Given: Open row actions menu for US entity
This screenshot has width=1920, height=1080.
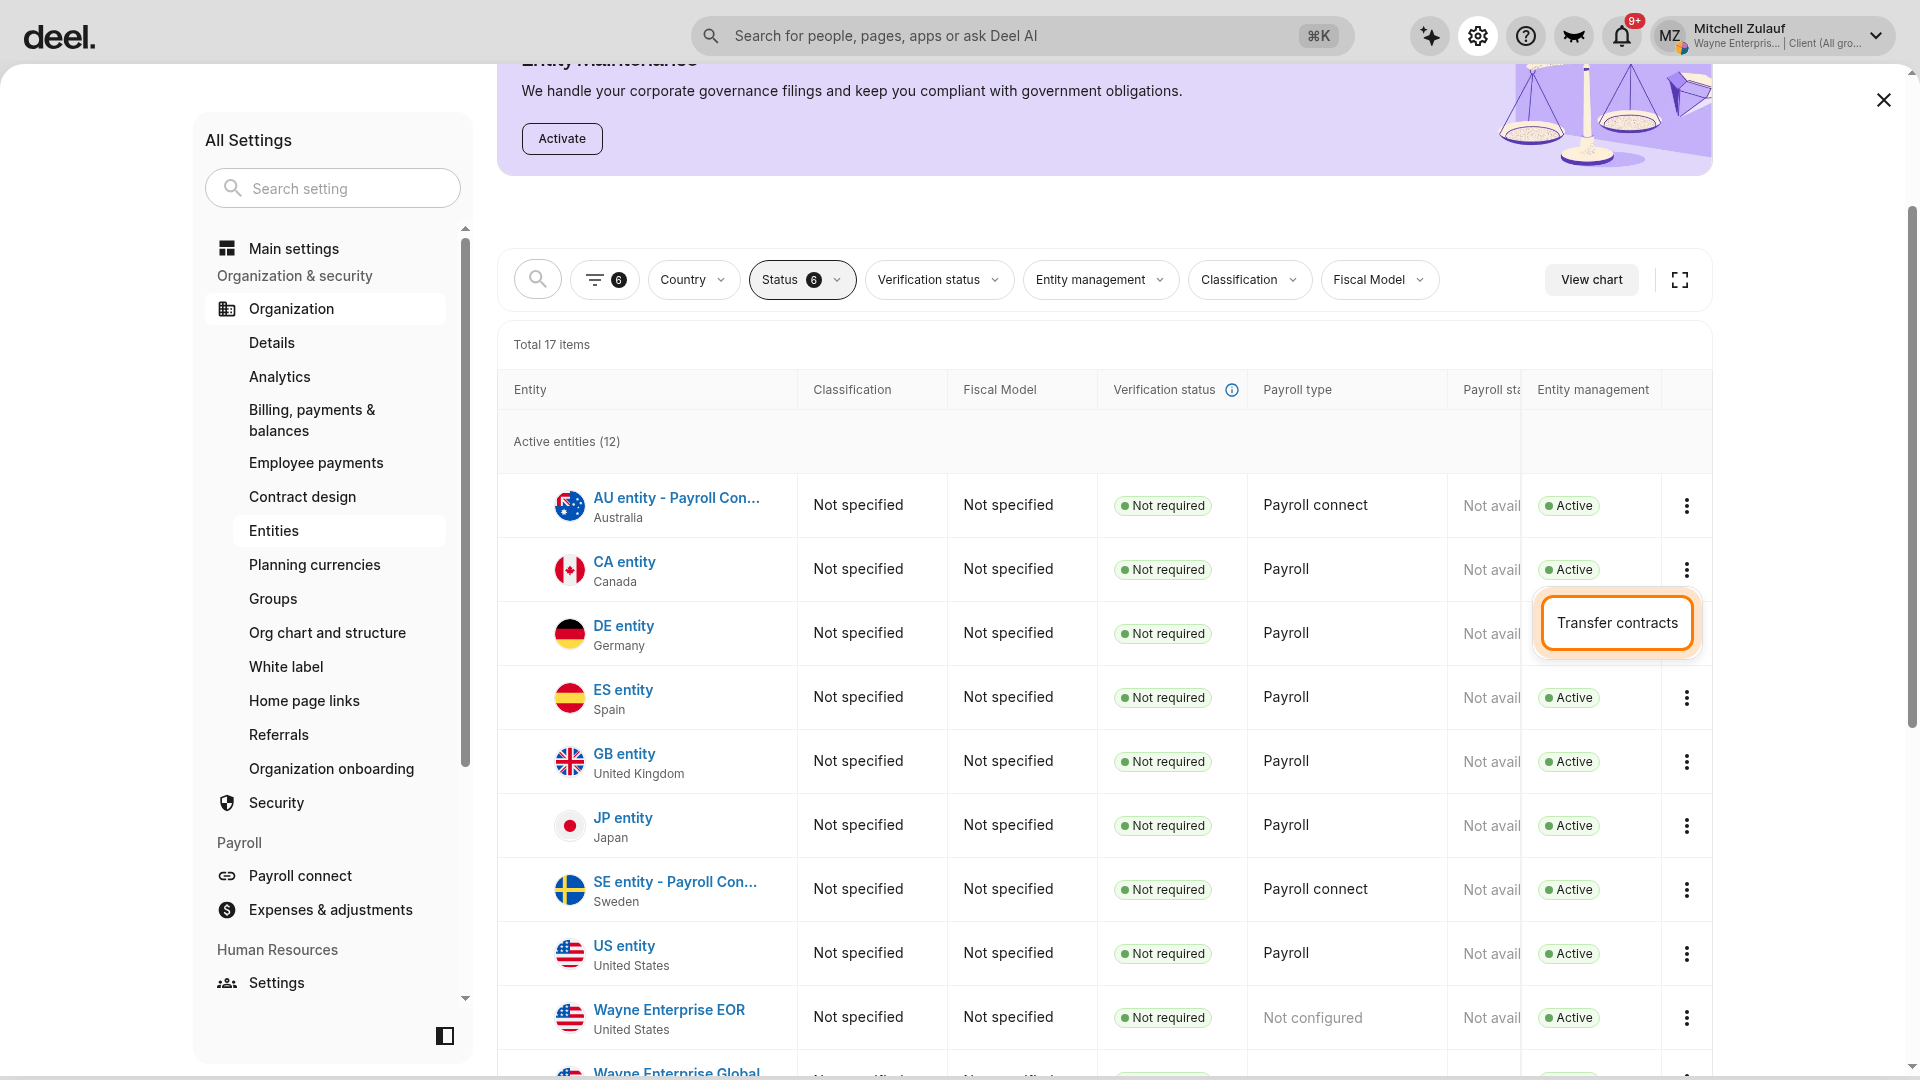Looking at the screenshot, I should click(1687, 954).
